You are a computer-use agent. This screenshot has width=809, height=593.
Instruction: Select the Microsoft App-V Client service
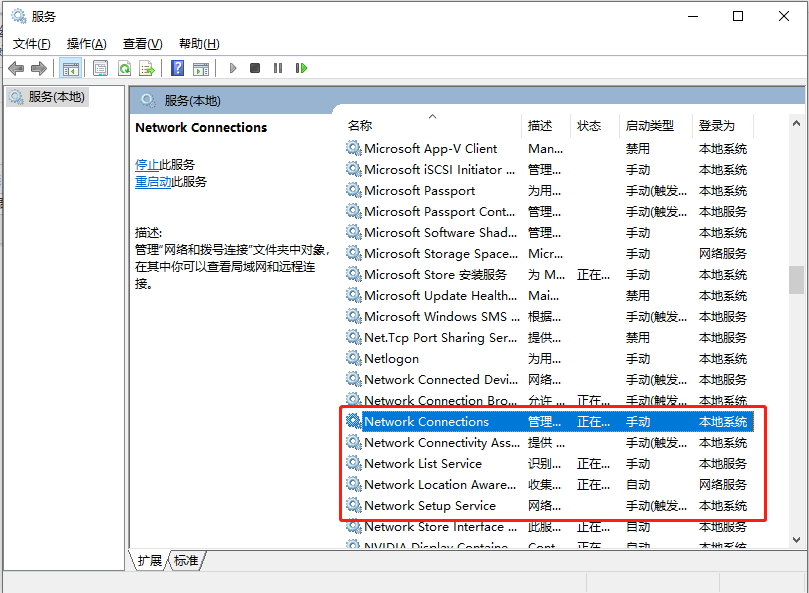(549, 149)
